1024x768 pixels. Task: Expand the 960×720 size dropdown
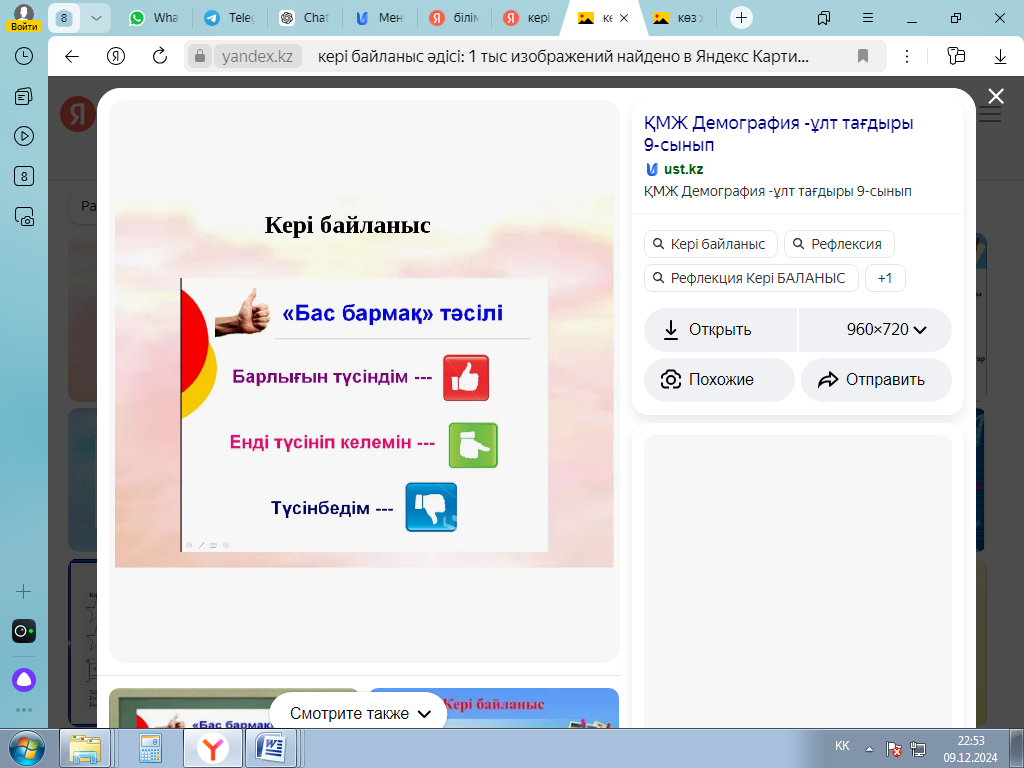886,330
